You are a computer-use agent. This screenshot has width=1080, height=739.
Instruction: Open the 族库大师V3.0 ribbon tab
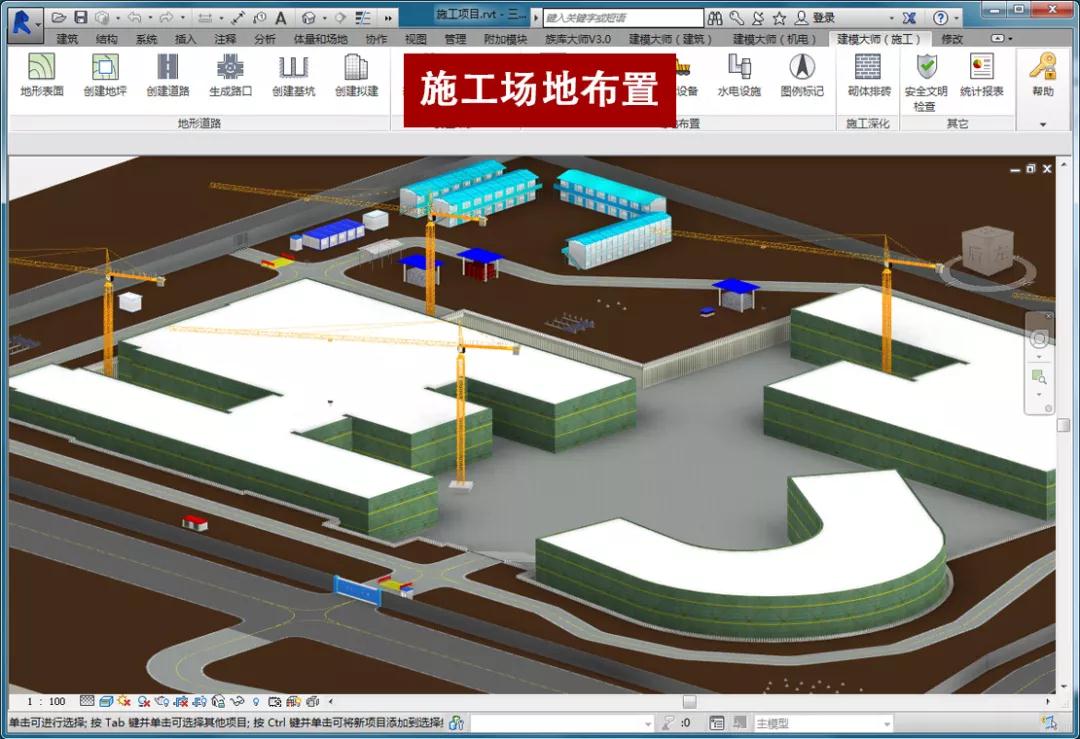tap(577, 39)
